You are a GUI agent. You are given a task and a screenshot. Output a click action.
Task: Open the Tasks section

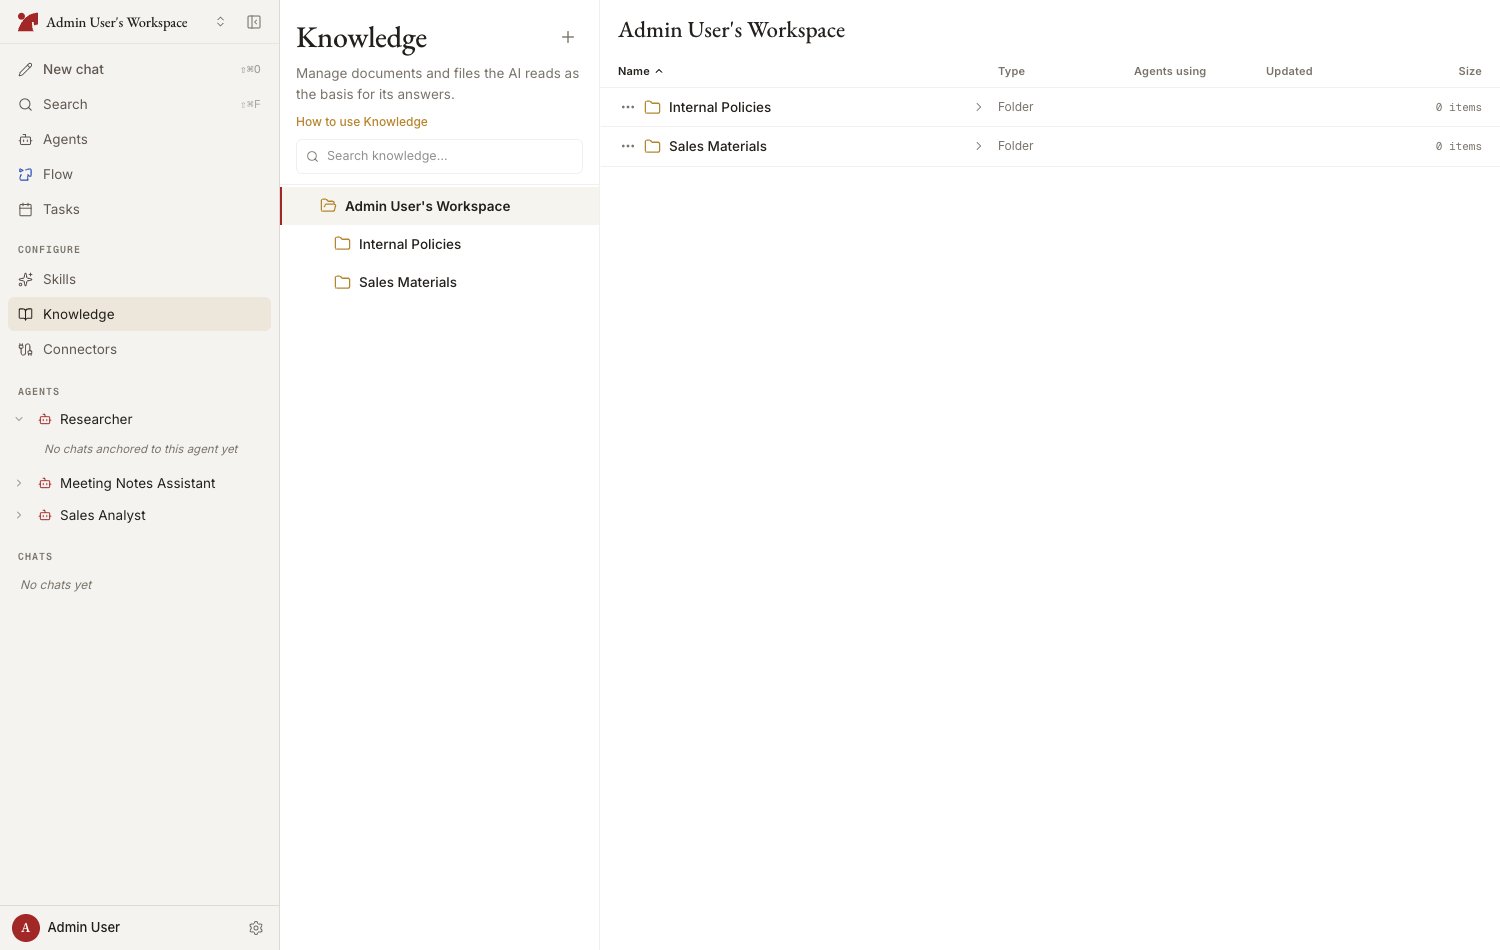[x=139, y=209]
